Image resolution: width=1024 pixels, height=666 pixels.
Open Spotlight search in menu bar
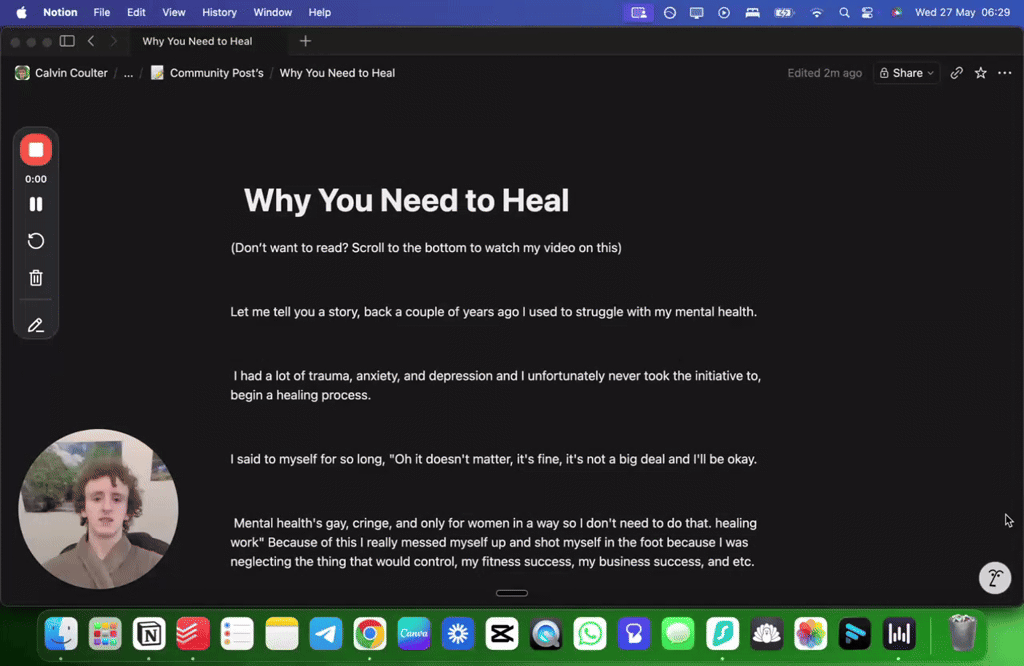pyautogui.click(x=844, y=12)
